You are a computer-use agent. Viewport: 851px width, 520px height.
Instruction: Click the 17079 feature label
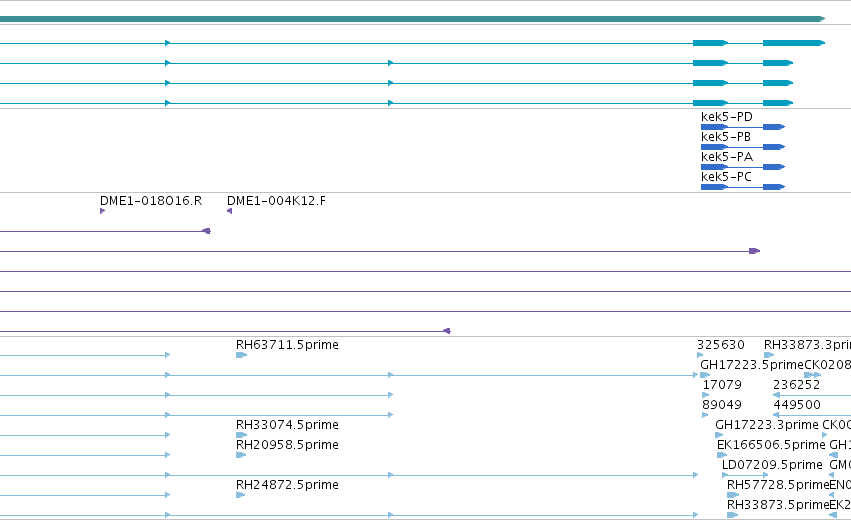[722, 385]
